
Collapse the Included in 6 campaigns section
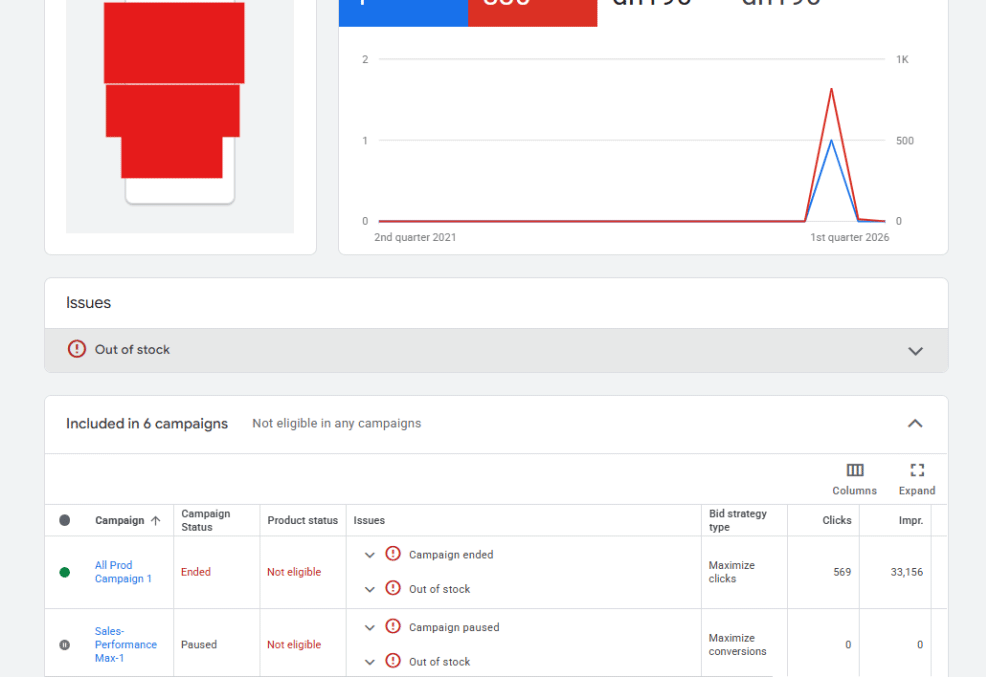point(914,424)
